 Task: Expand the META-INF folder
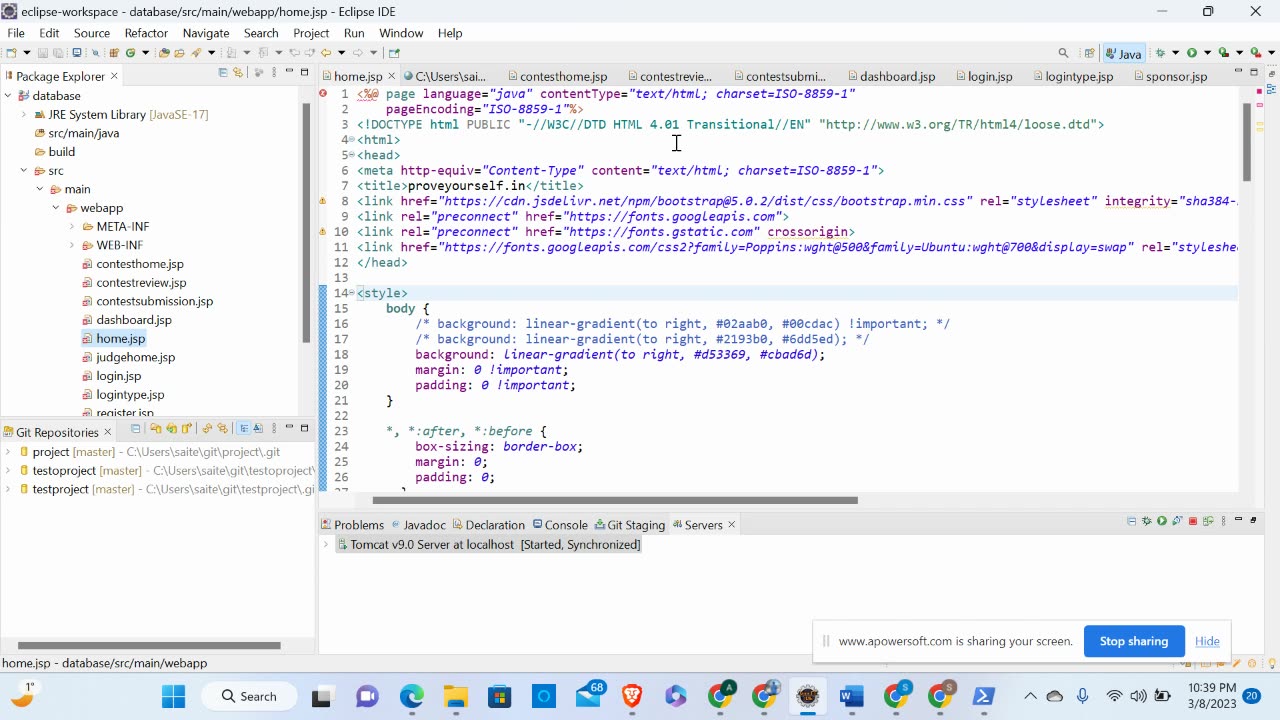pos(72,227)
